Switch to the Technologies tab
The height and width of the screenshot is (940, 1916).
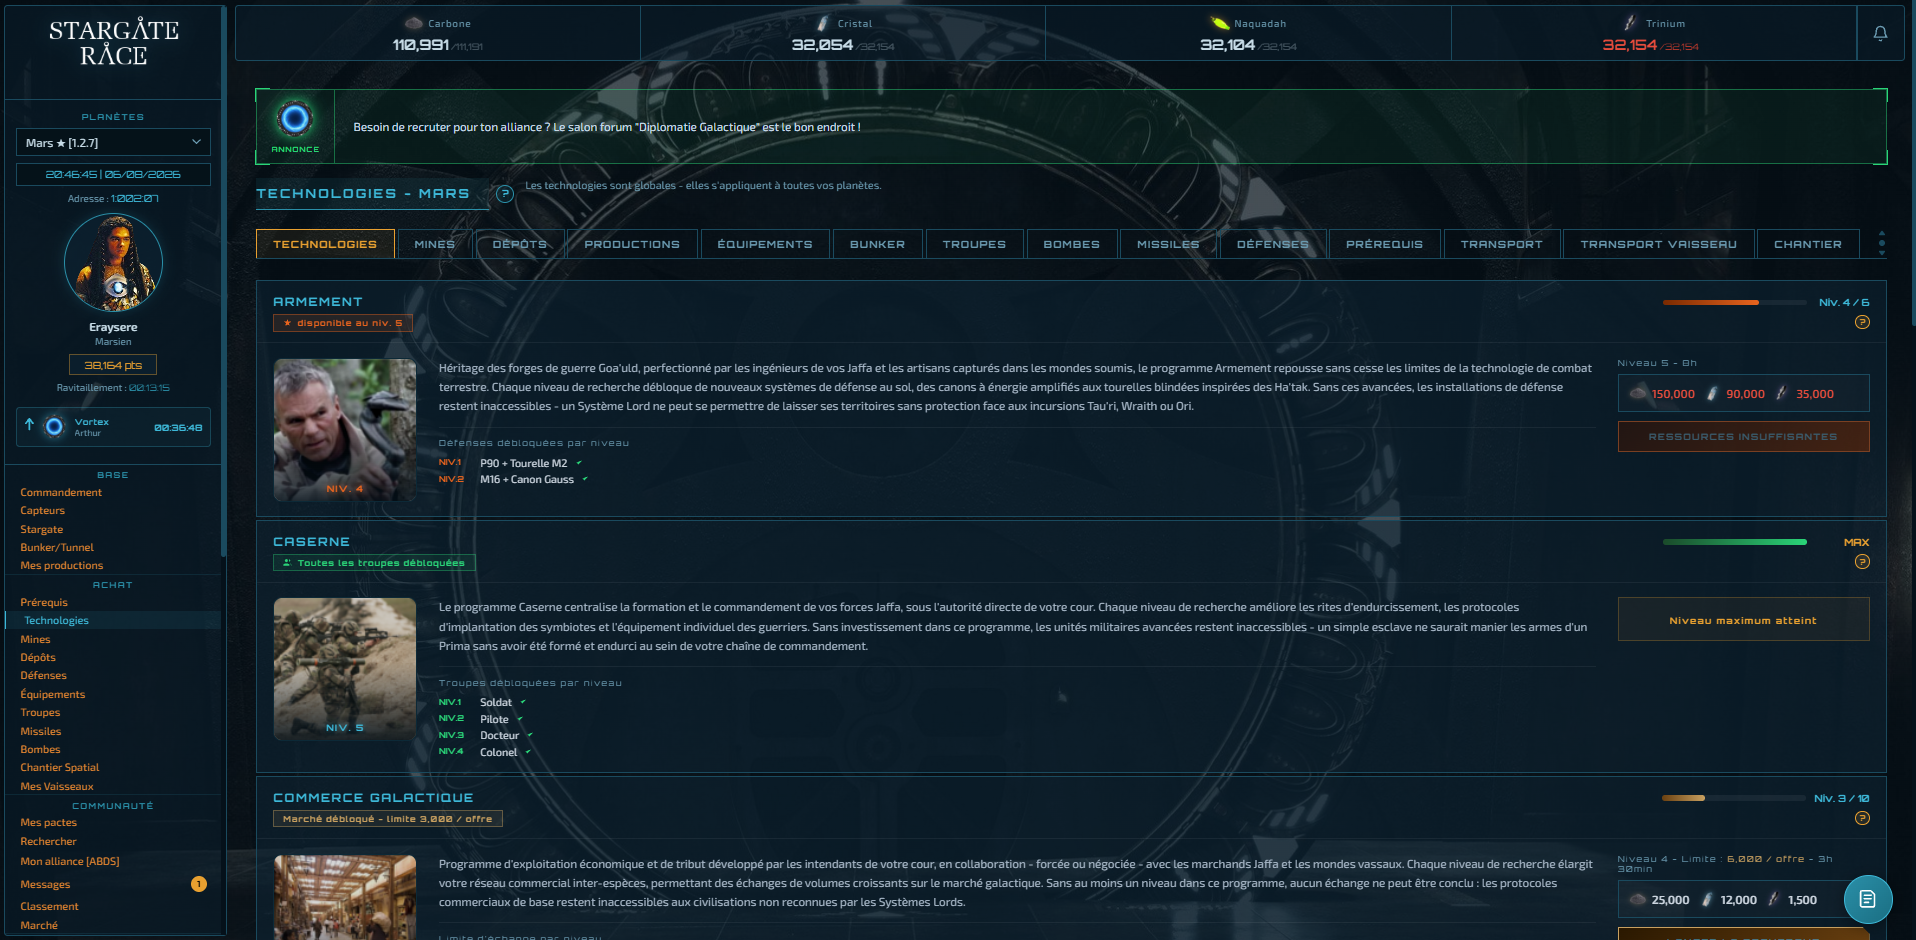tap(325, 244)
